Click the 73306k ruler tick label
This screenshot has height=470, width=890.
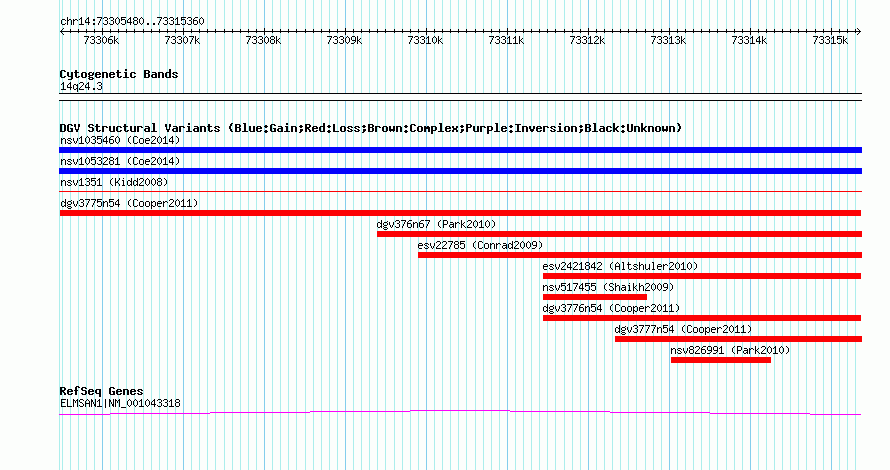[x=101, y=40]
